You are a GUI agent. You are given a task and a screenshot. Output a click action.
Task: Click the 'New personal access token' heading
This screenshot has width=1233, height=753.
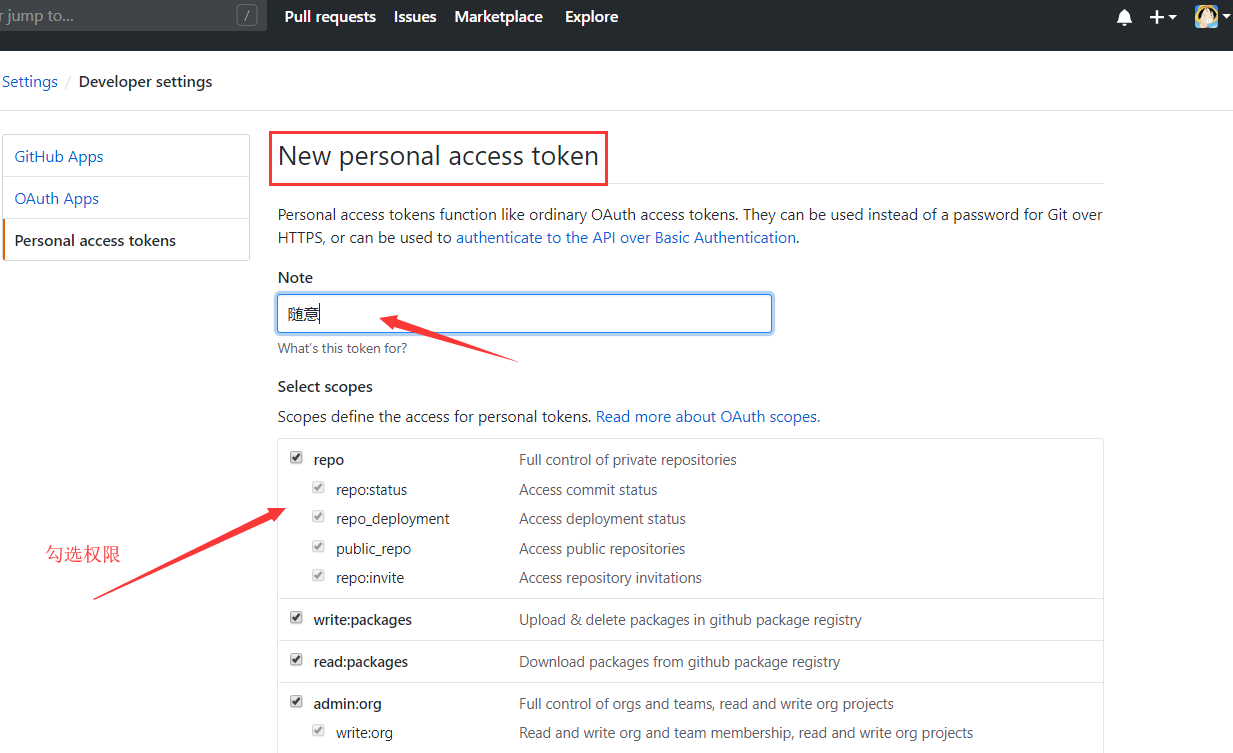[x=438, y=156]
